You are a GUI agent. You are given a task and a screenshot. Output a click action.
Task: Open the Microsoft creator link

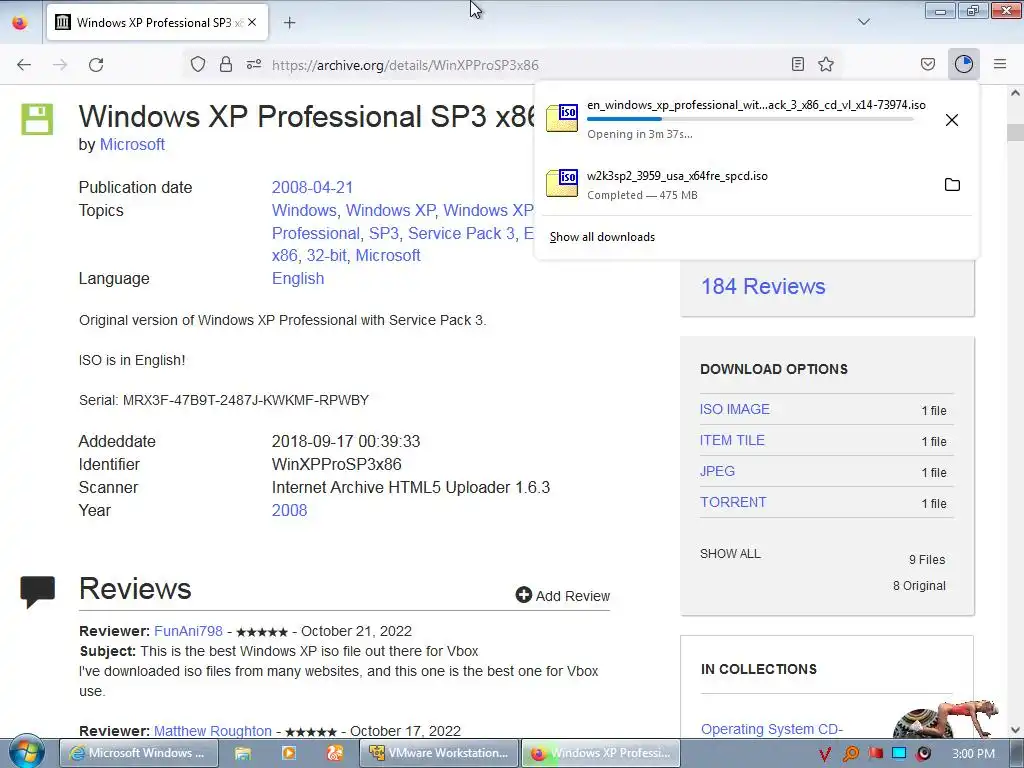[x=132, y=144]
